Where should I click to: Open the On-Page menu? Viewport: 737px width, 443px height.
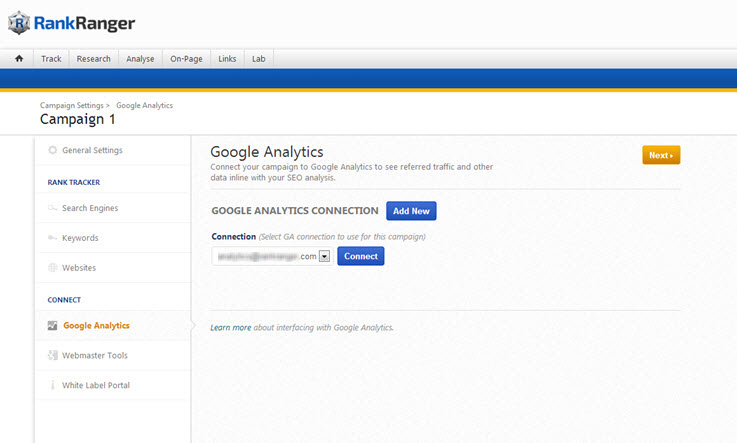point(186,59)
